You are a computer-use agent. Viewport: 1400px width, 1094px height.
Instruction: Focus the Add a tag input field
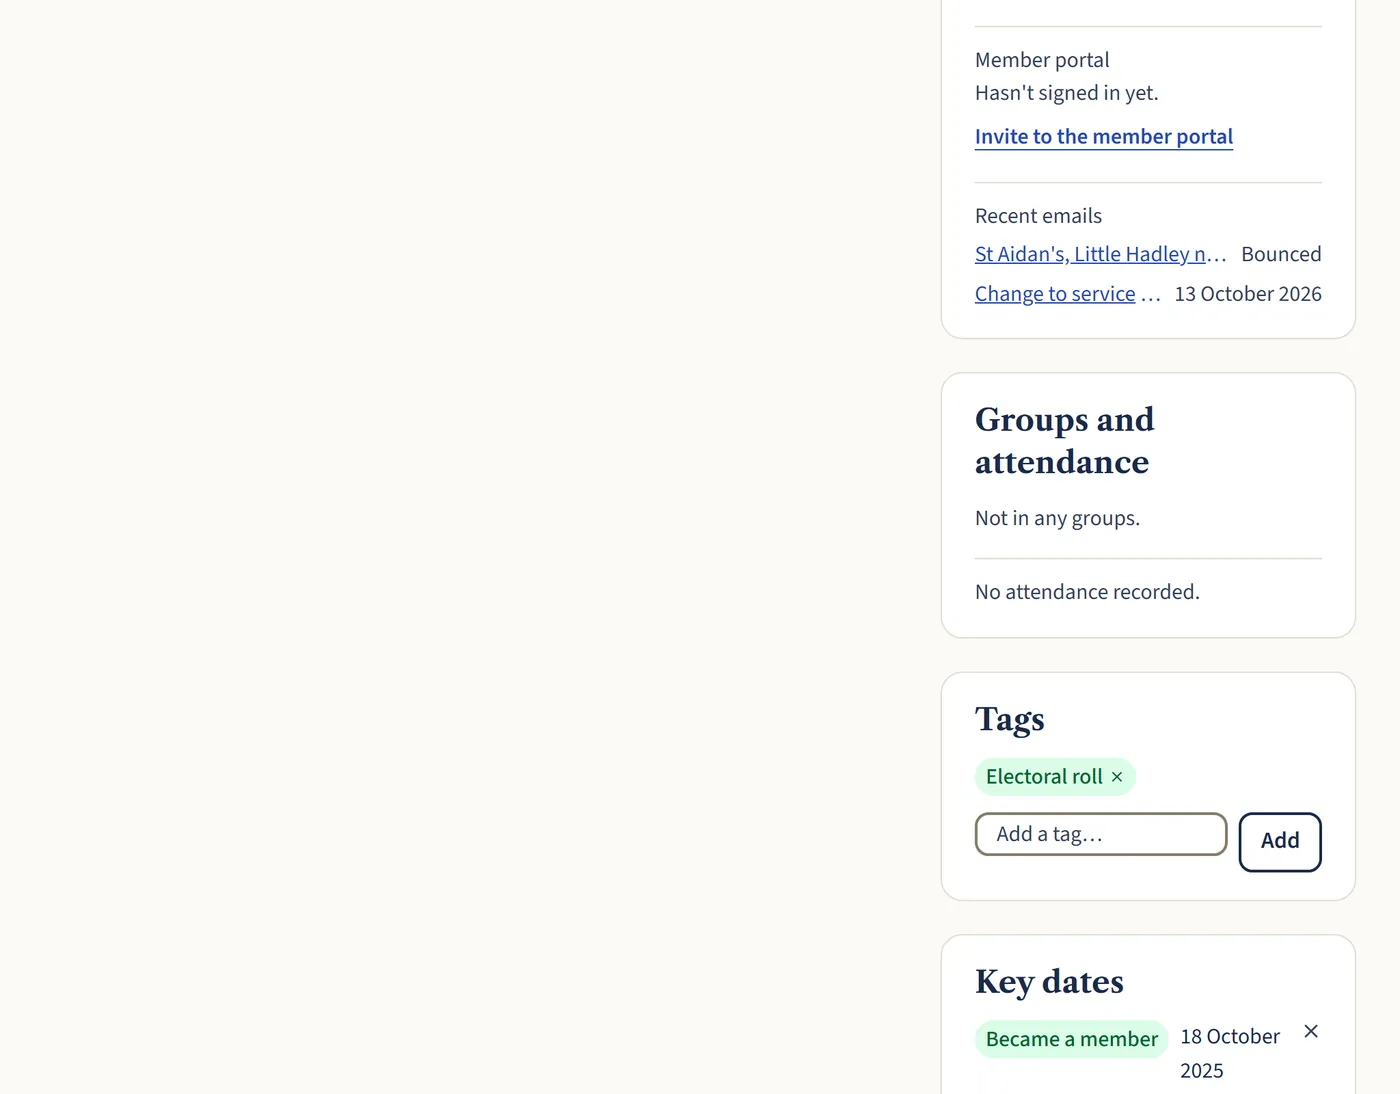tap(1101, 834)
